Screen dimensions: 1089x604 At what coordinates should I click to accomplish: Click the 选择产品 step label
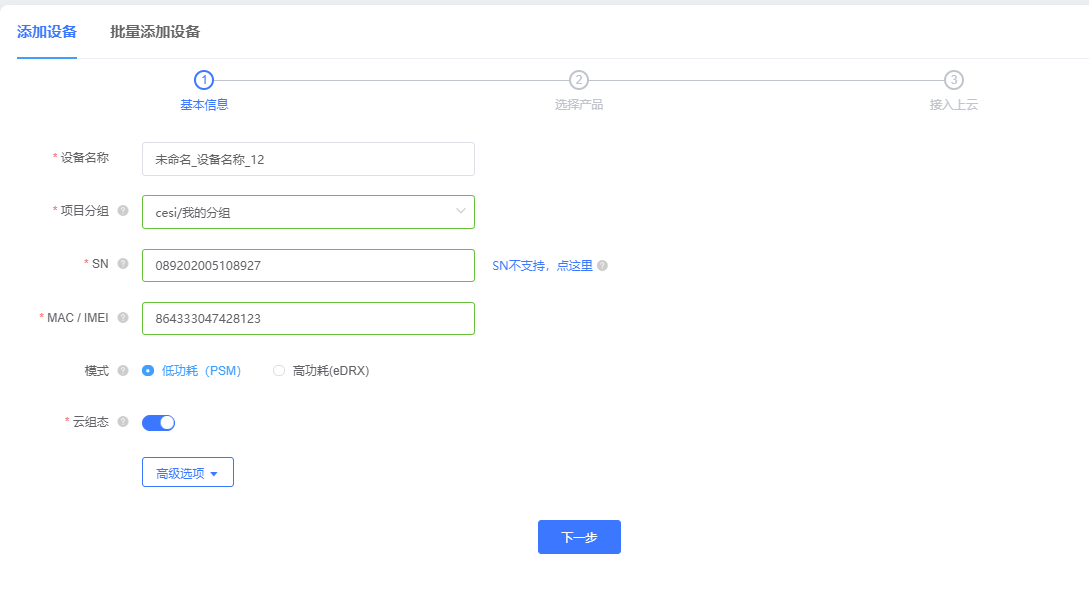[x=579, y=105]
